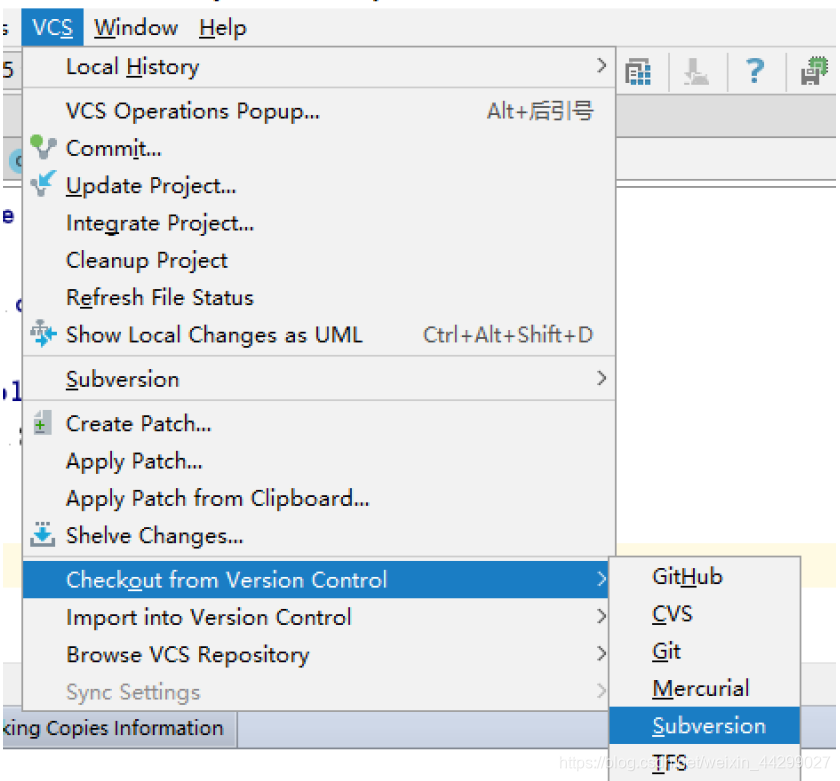Click the Create Patch icon

pos(43,423)
